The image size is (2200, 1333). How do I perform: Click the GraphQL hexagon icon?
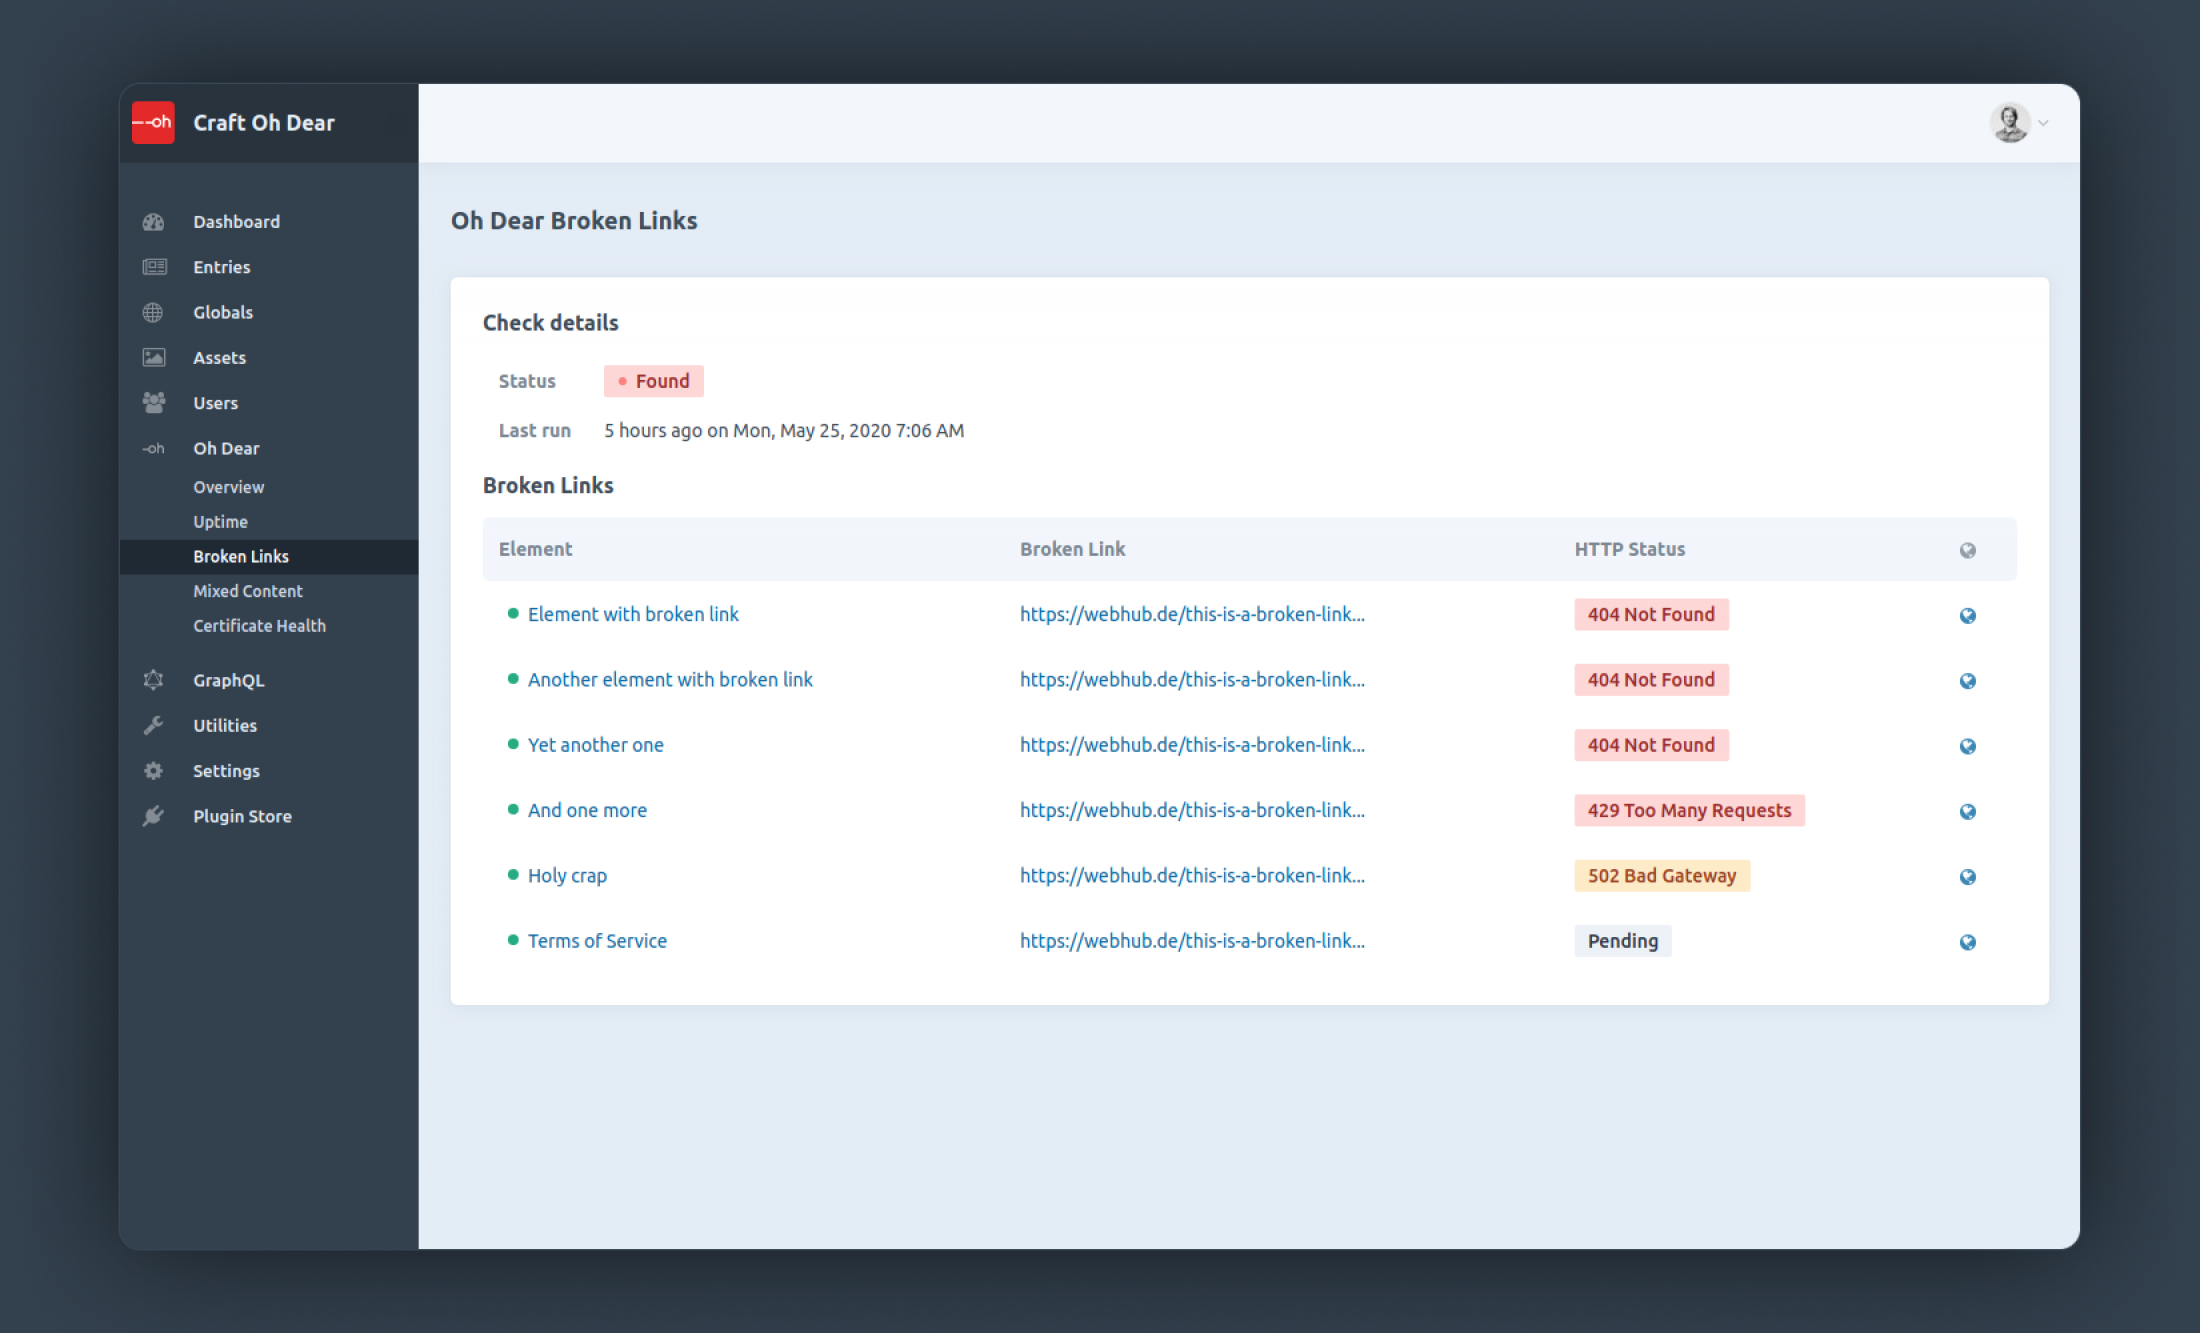coord(153,680)
